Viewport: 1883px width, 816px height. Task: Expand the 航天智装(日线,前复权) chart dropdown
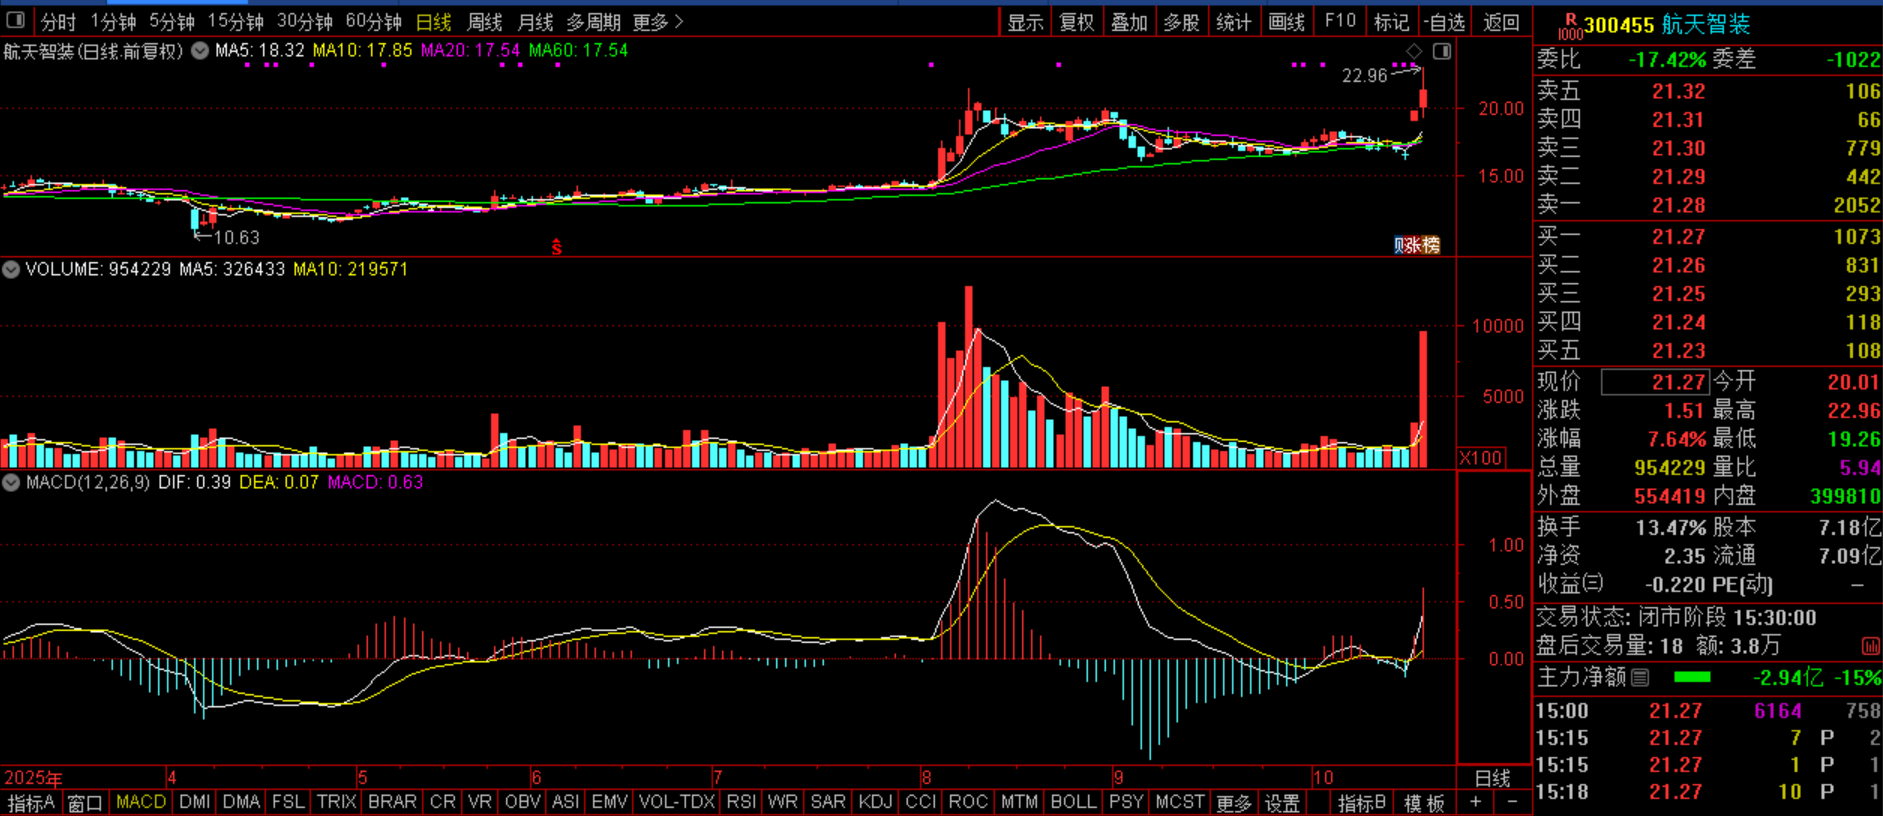click(200, 50)
